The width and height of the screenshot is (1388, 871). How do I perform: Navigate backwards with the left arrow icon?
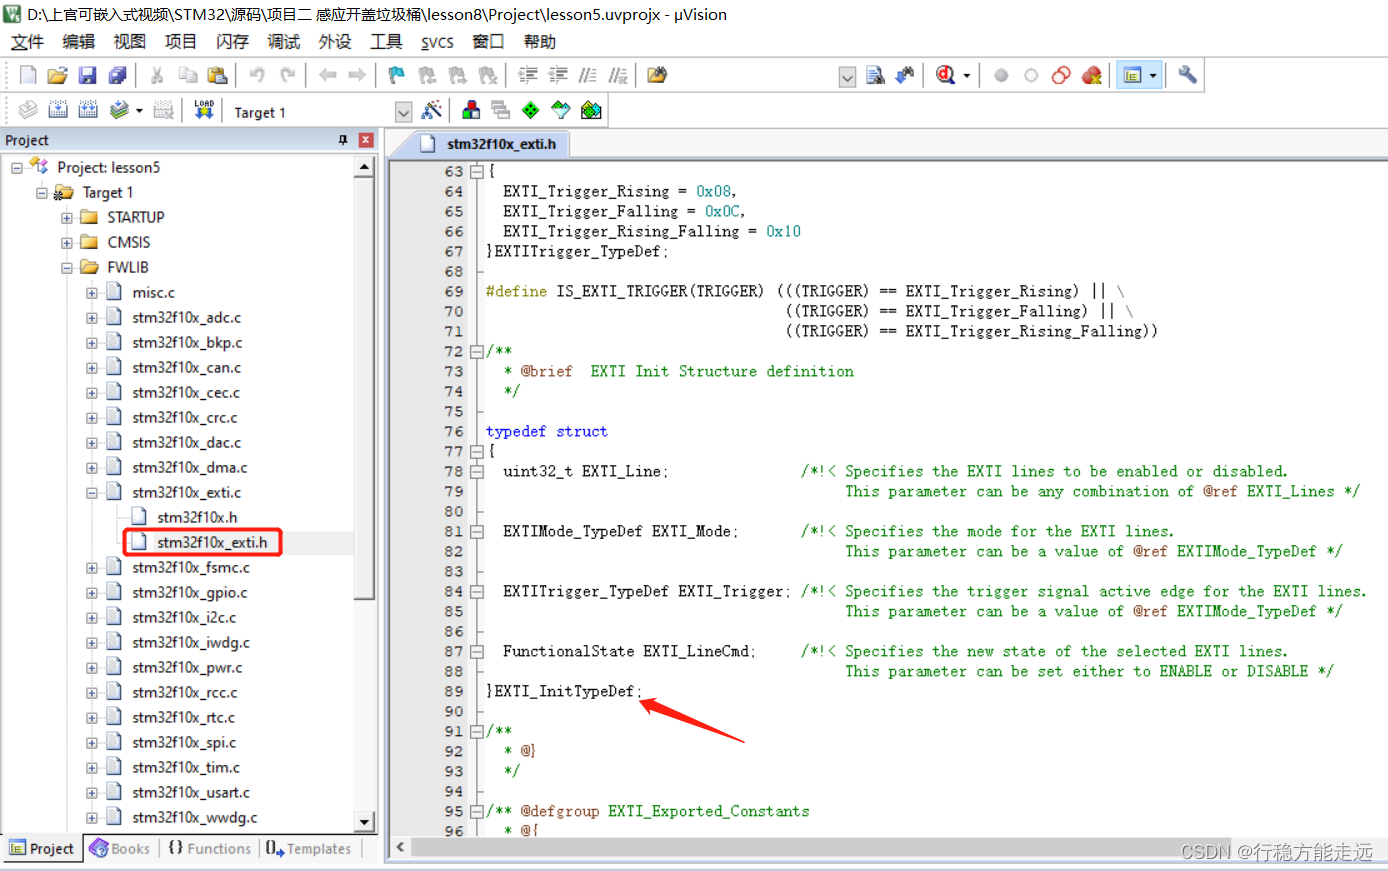click(327, 75)
